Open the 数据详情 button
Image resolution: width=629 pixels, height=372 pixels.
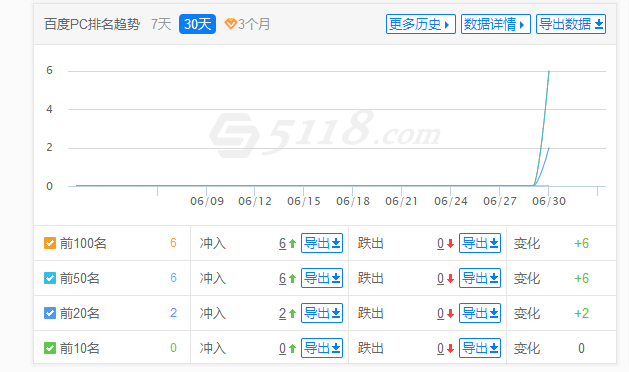[x=495, y=24]
